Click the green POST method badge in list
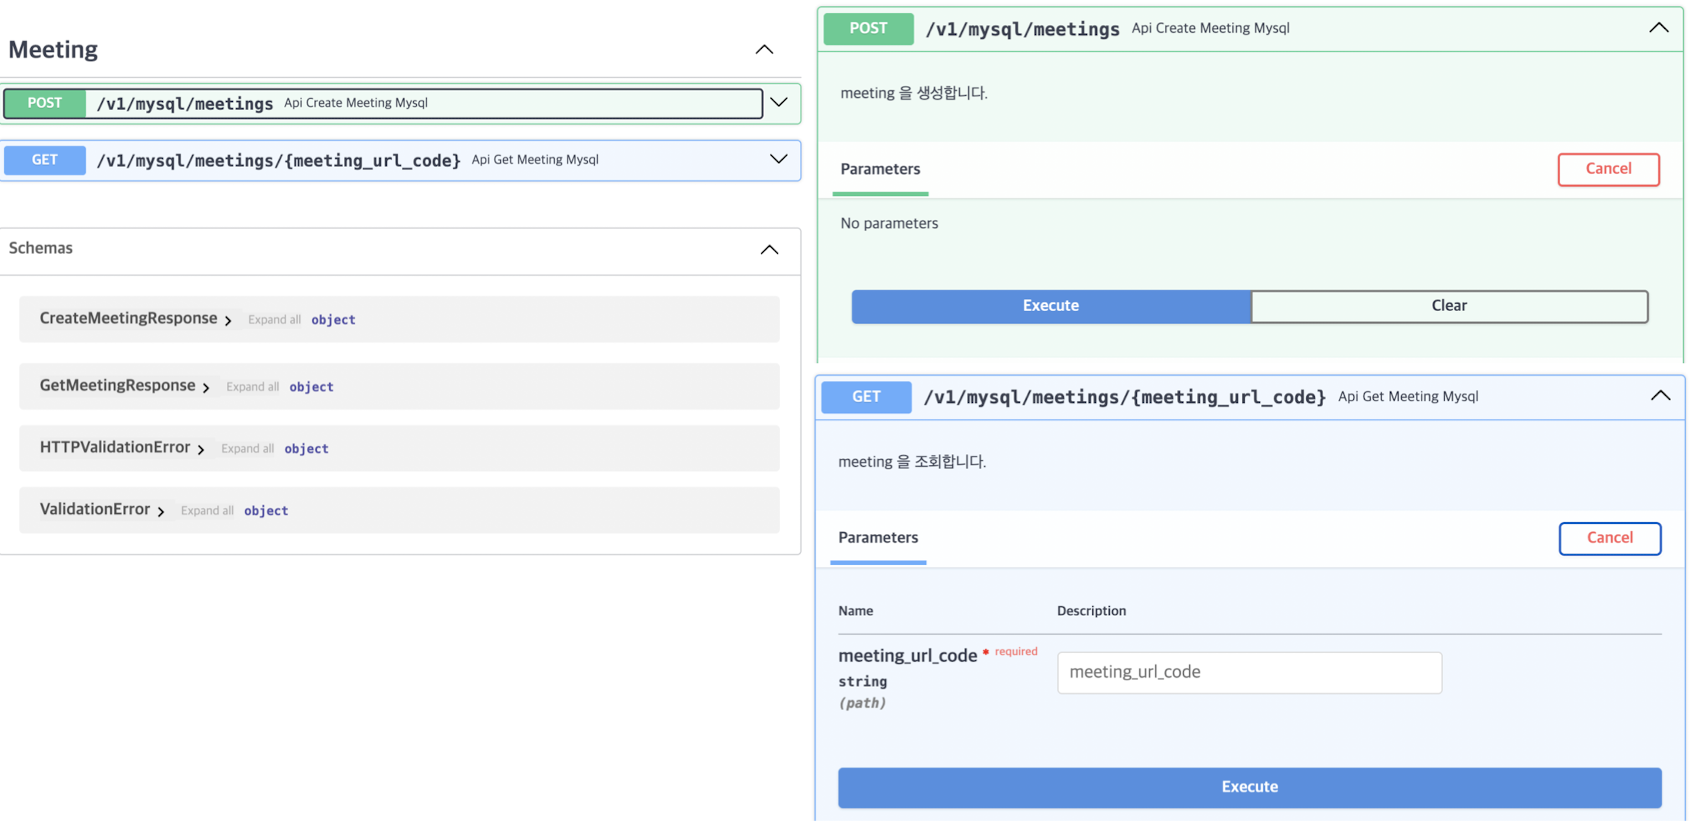 pos(45,103)
